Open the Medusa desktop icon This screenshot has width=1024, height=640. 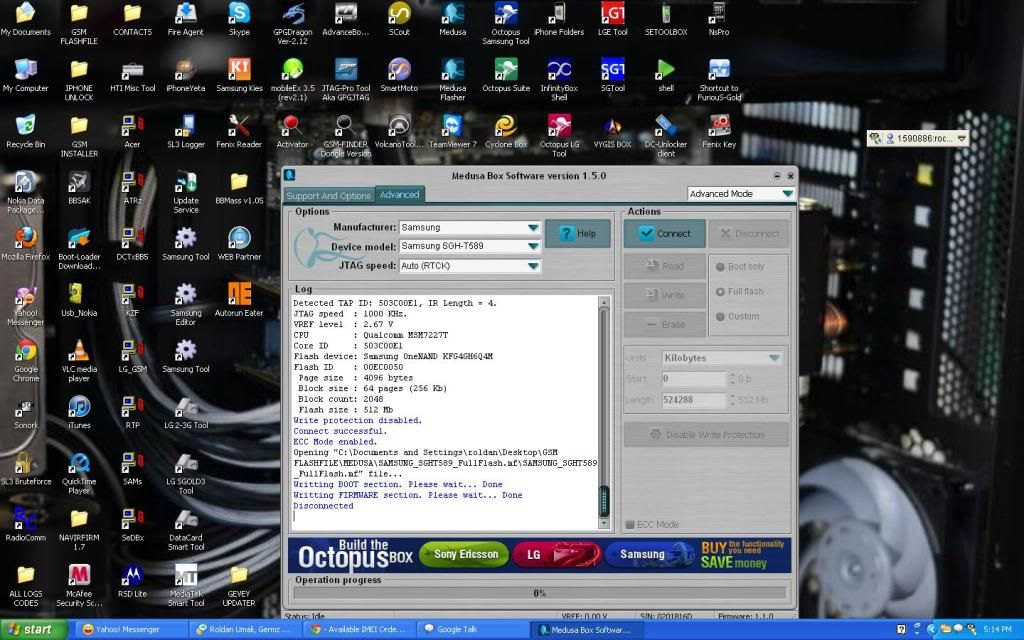coord(453,19)
